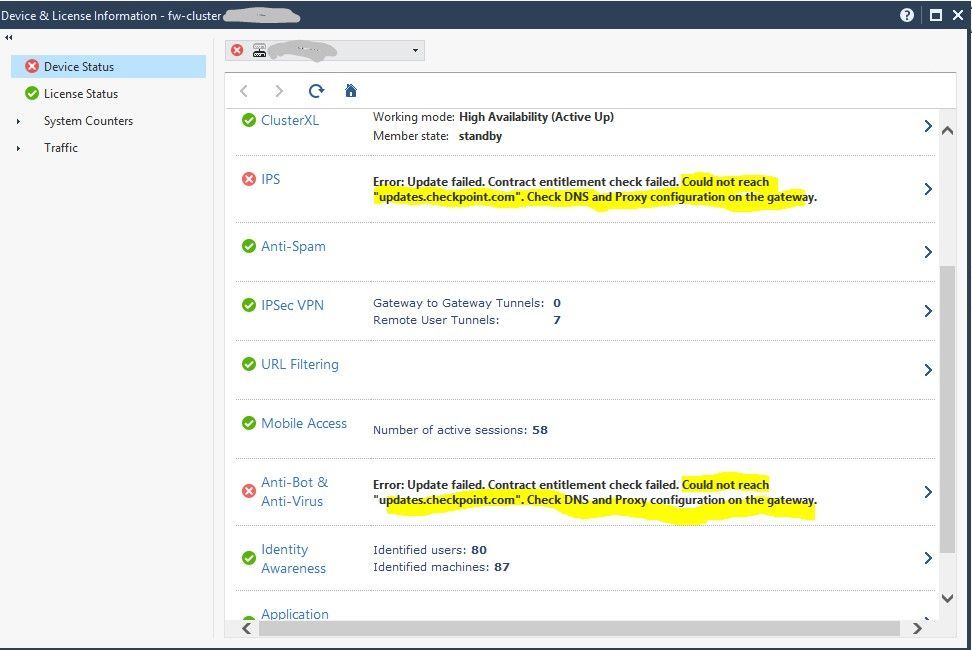Open the Identity Awareness blade link
The image size is (972, 650).
pos(293,558)
